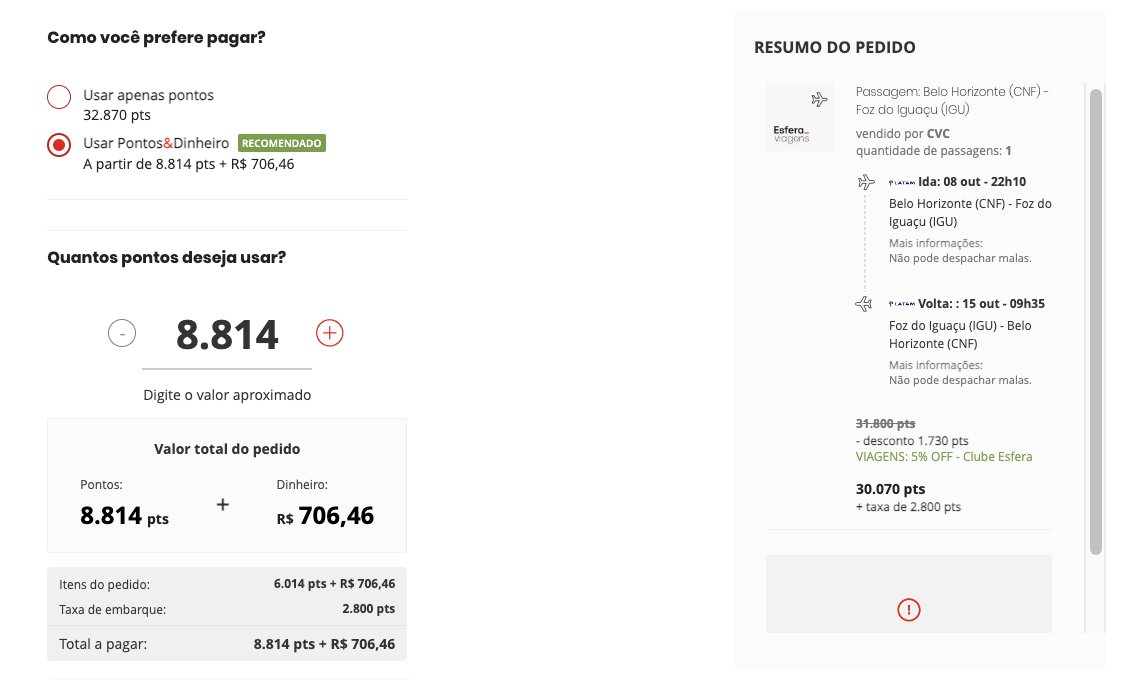Viewport: 1132px width, 680px height.
Task: Click 'VIAGENS: 5% OFF - Clube Esfera' link
Action: [x=944, y=457]
